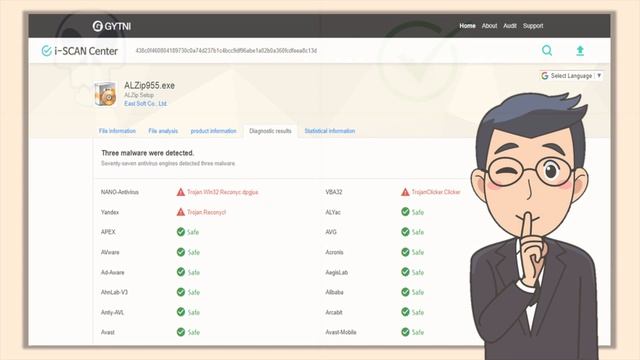Click the Trojan.Reconyc! detection text
This screenshot has width=640, height=360.
pyautogui.click(x=207, y=212)
